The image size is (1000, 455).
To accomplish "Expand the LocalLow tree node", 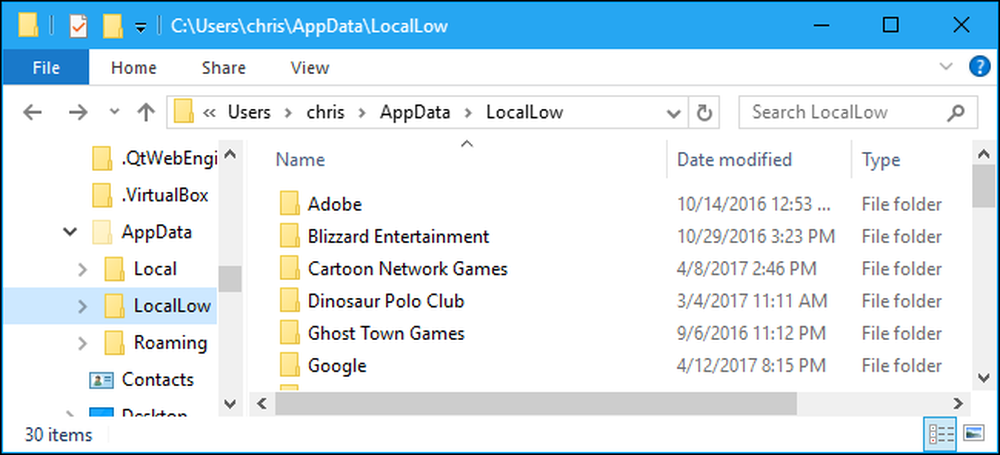I will pos(82,306).
